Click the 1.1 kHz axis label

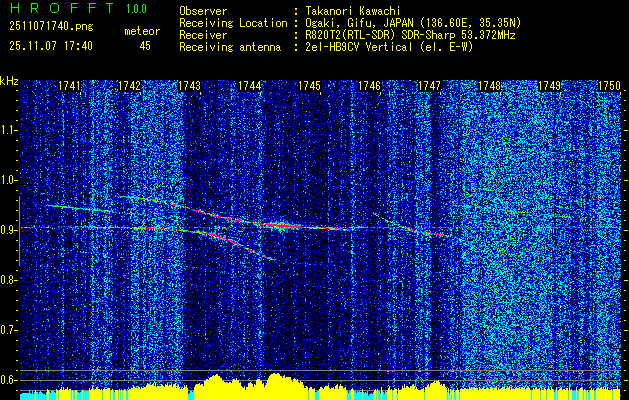[x=8, y=130]
